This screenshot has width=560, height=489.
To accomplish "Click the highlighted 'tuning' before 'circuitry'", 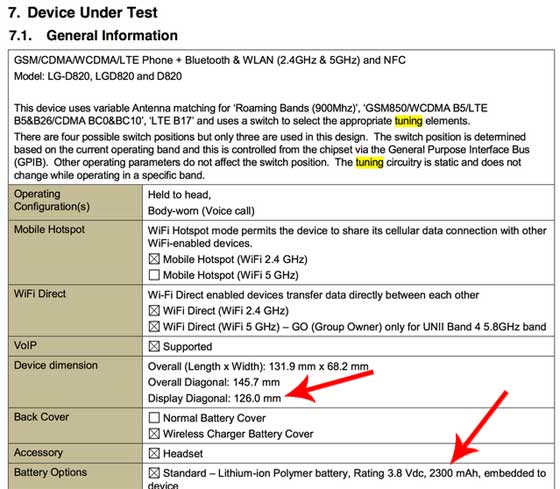I will coord(370,163).
